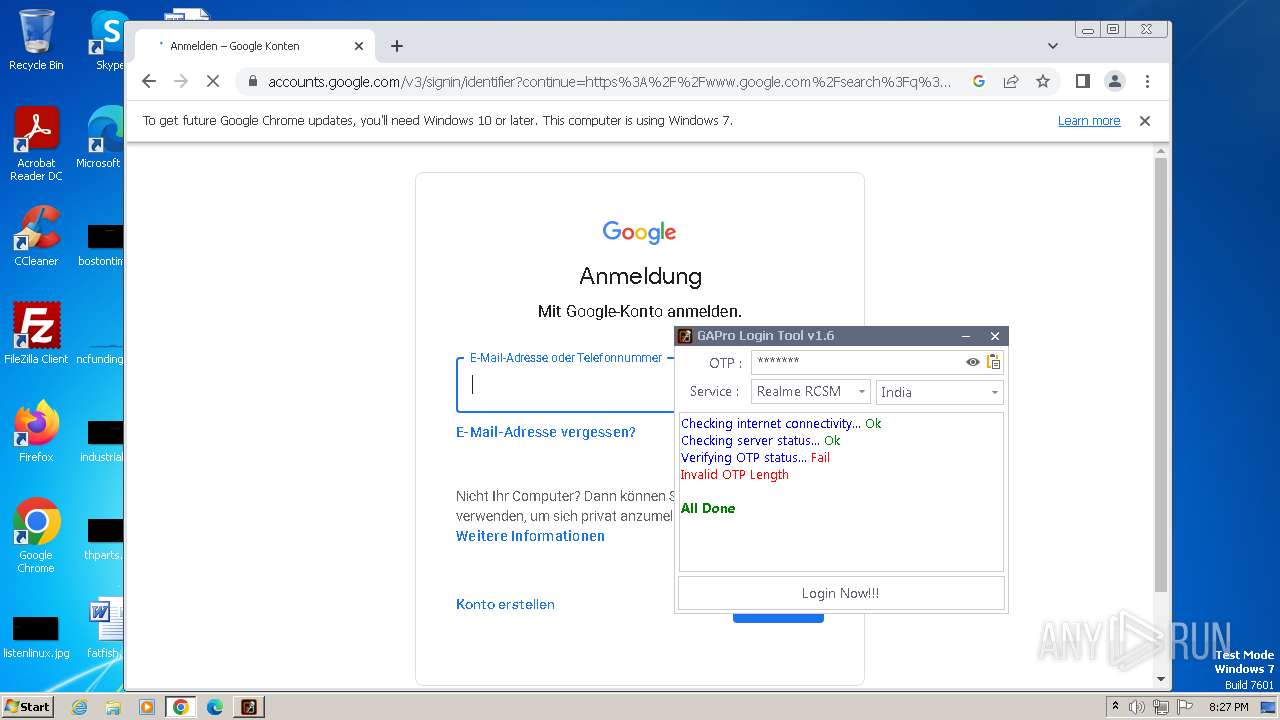The height and width of the screenshot is (720, 1280).
Task: Click the taskbar clock 8:27 PM
Action: click(x=1228, y=707)
